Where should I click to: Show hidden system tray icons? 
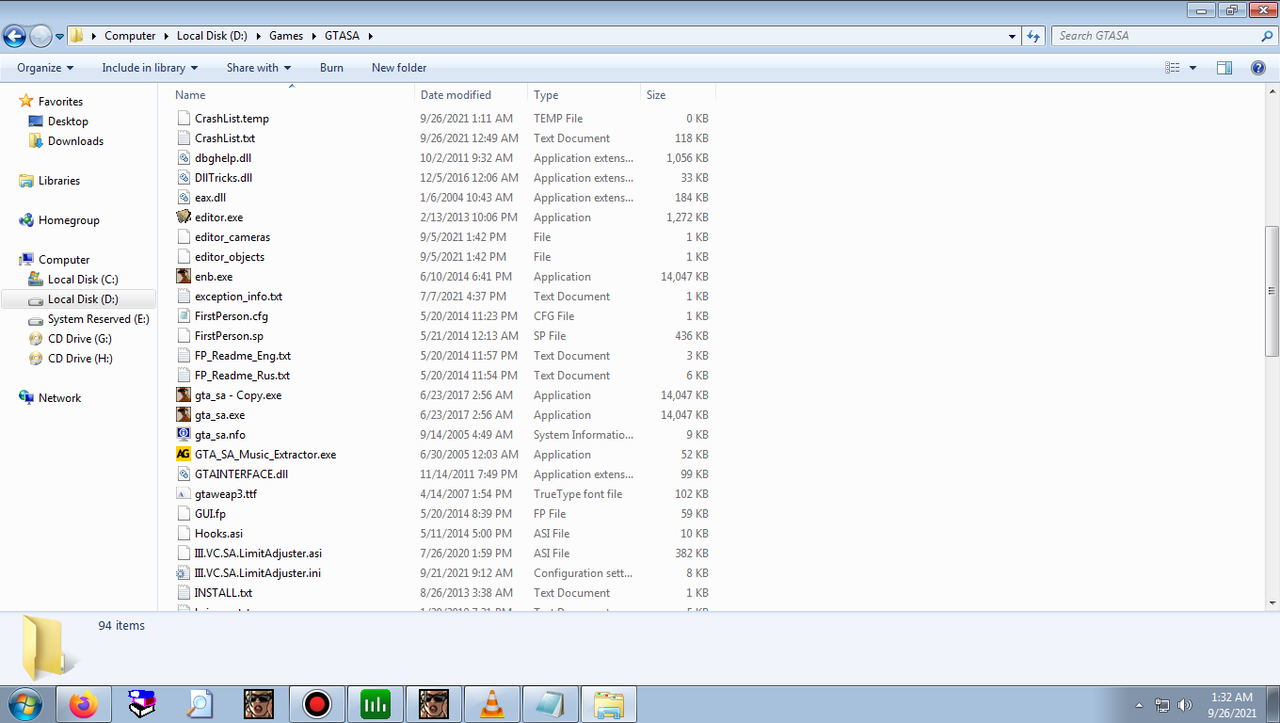coord(1139,705)
